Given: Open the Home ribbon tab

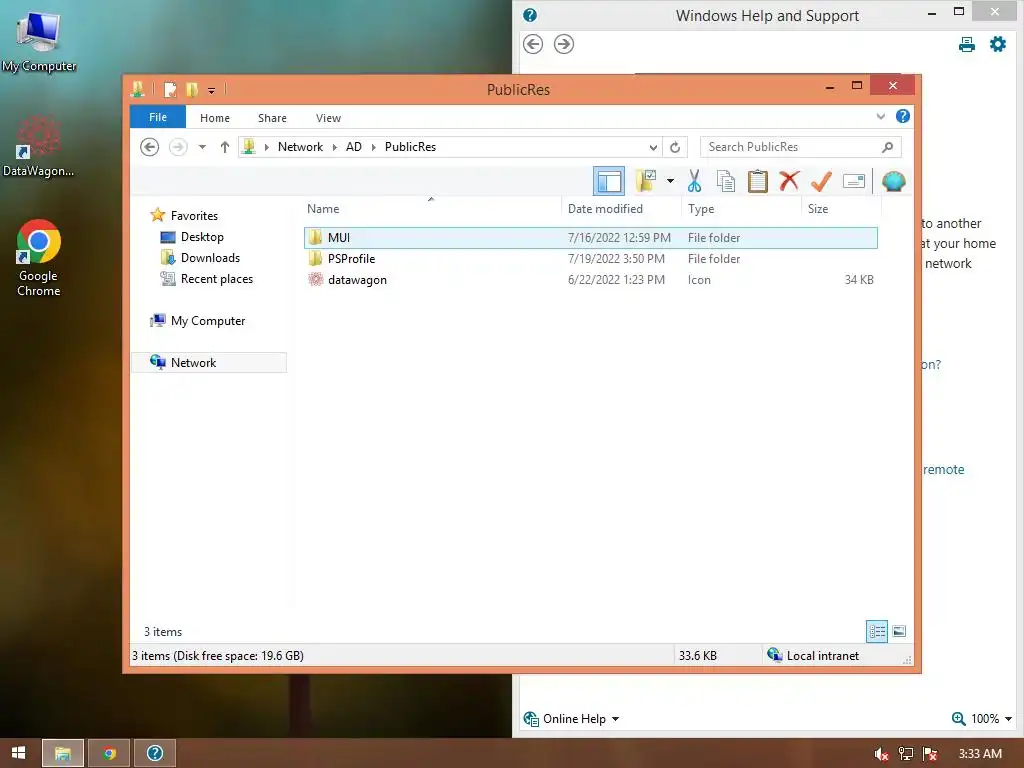Looking at the screenshot, I should pos(215,118).
